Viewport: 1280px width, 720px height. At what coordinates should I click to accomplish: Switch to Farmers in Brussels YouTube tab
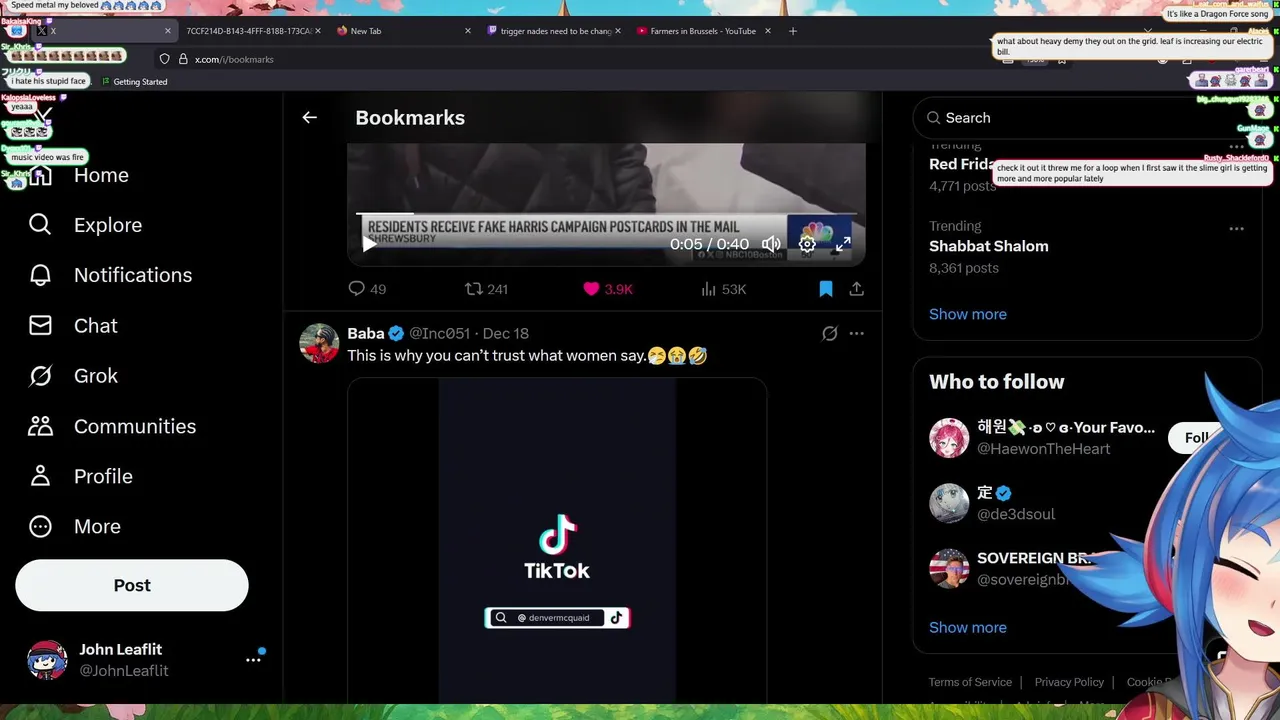point(703,31)
